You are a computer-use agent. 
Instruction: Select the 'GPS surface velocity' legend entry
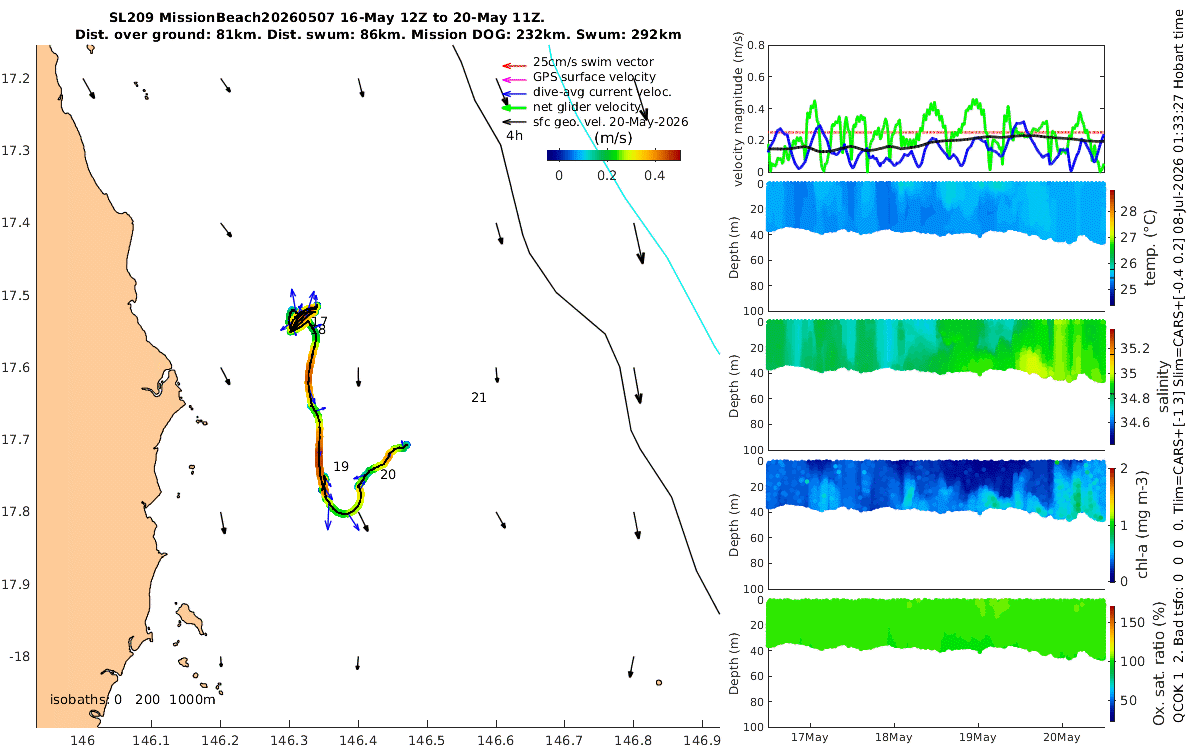tap(594, 77)
